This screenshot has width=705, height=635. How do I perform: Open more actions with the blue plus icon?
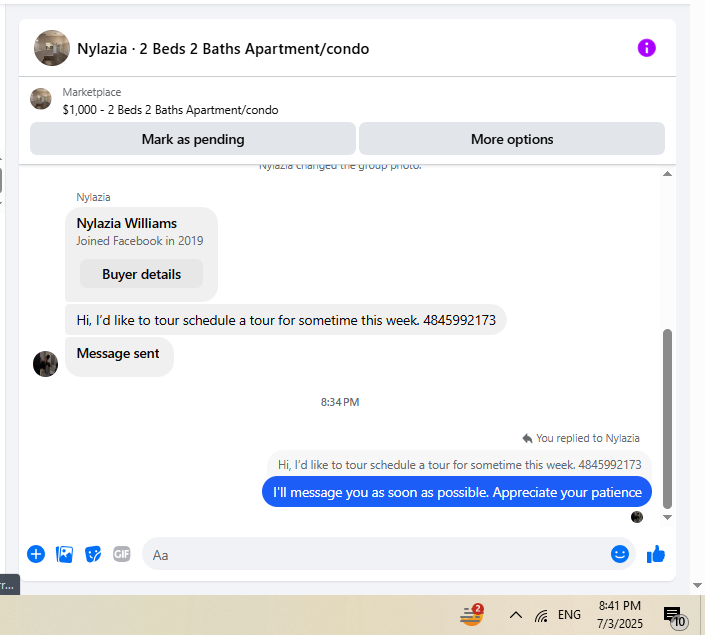(x=36, y=554)
